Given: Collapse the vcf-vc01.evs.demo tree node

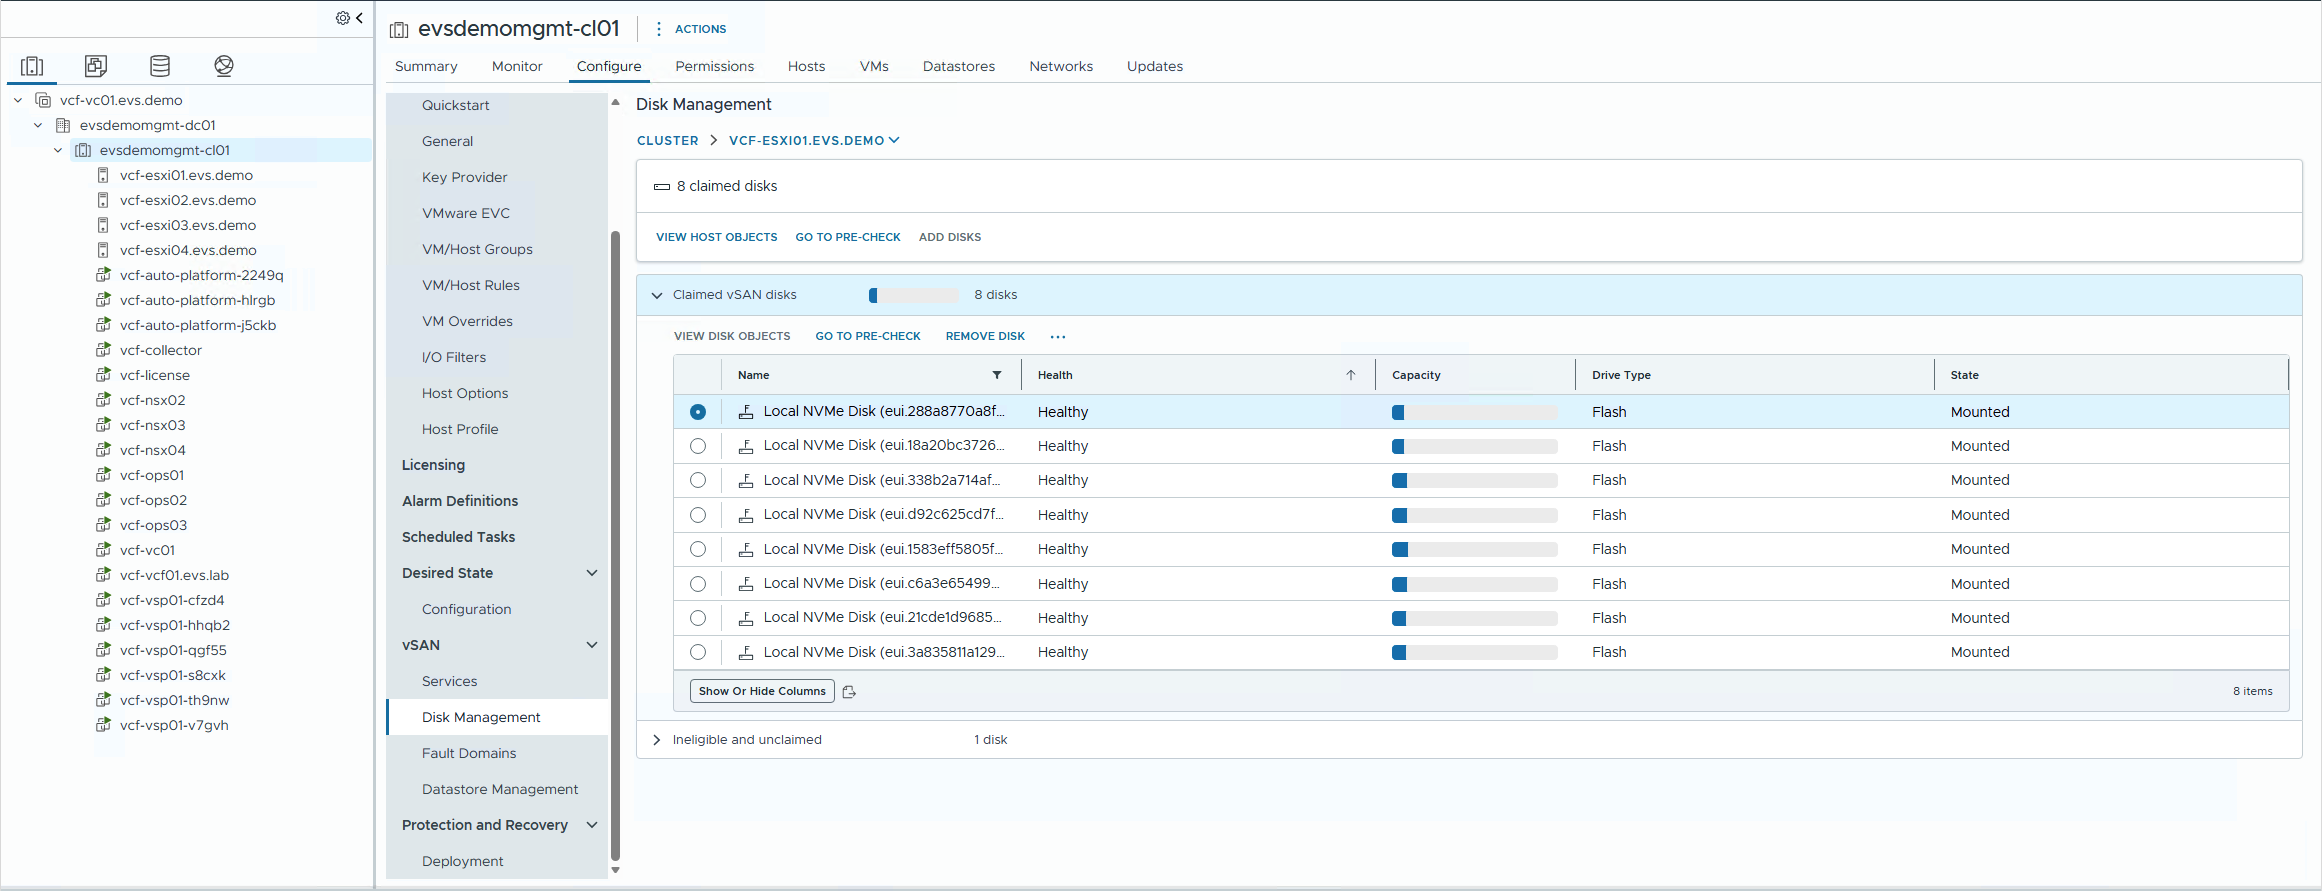Looking at the screenshot, I should click(x=18, y=100).
